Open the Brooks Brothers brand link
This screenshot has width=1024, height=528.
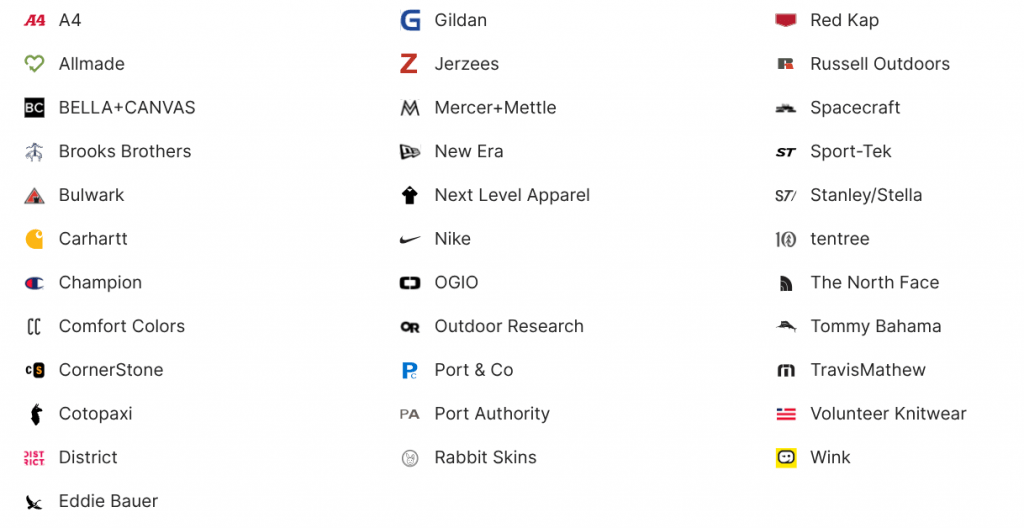[x=124, y=152]
